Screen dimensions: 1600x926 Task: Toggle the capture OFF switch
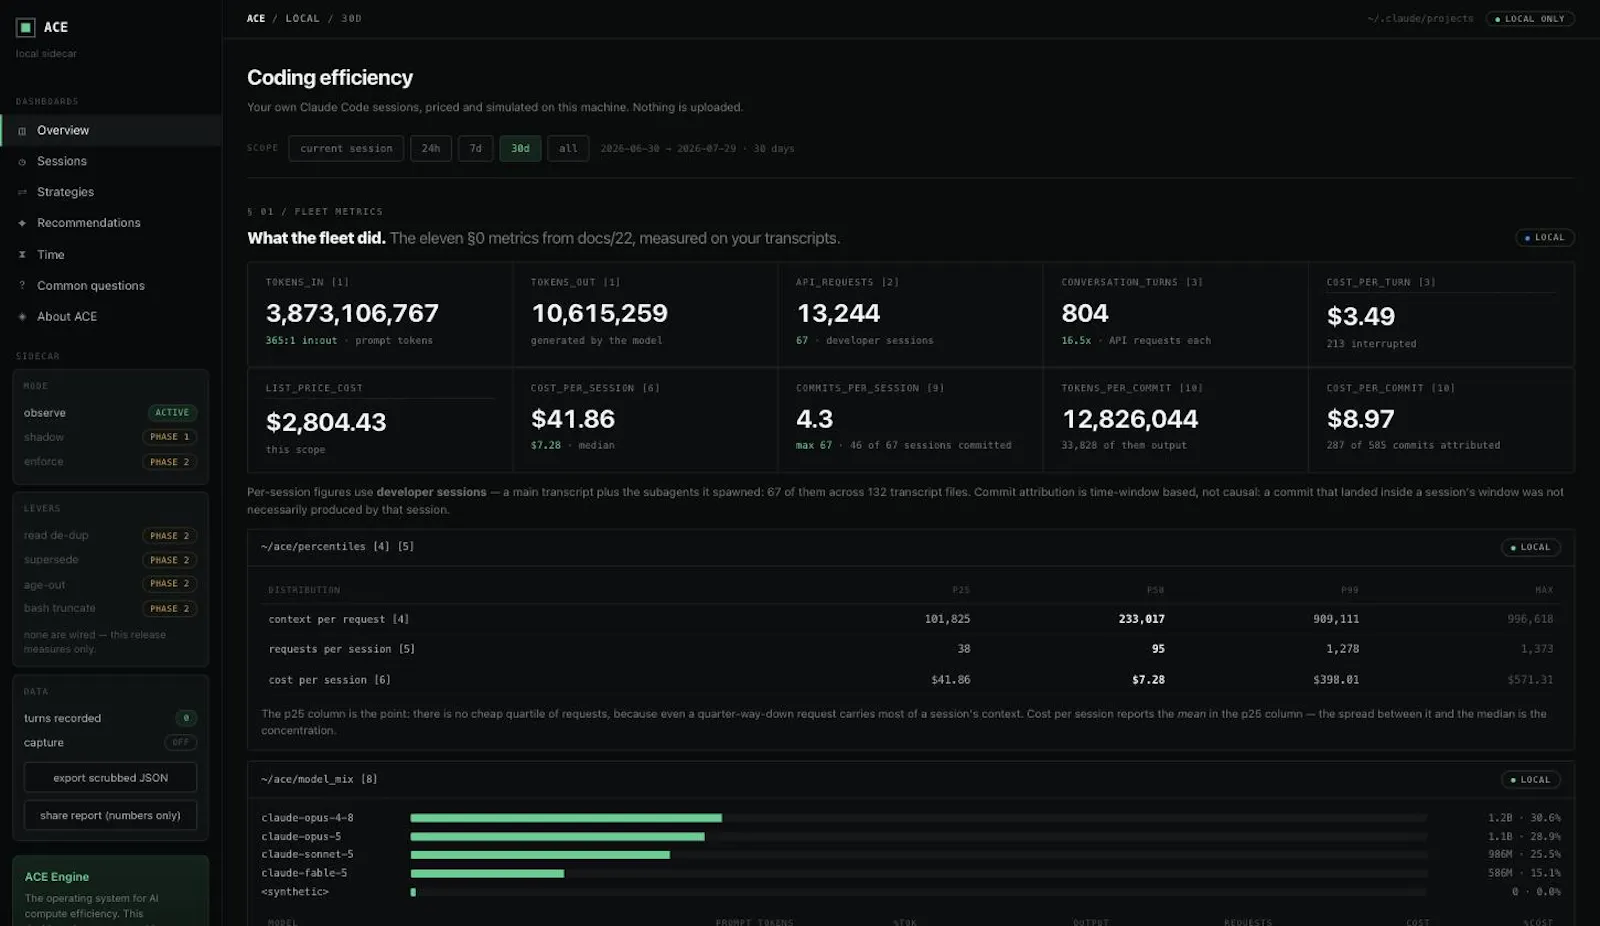click(x=181, y=742)
